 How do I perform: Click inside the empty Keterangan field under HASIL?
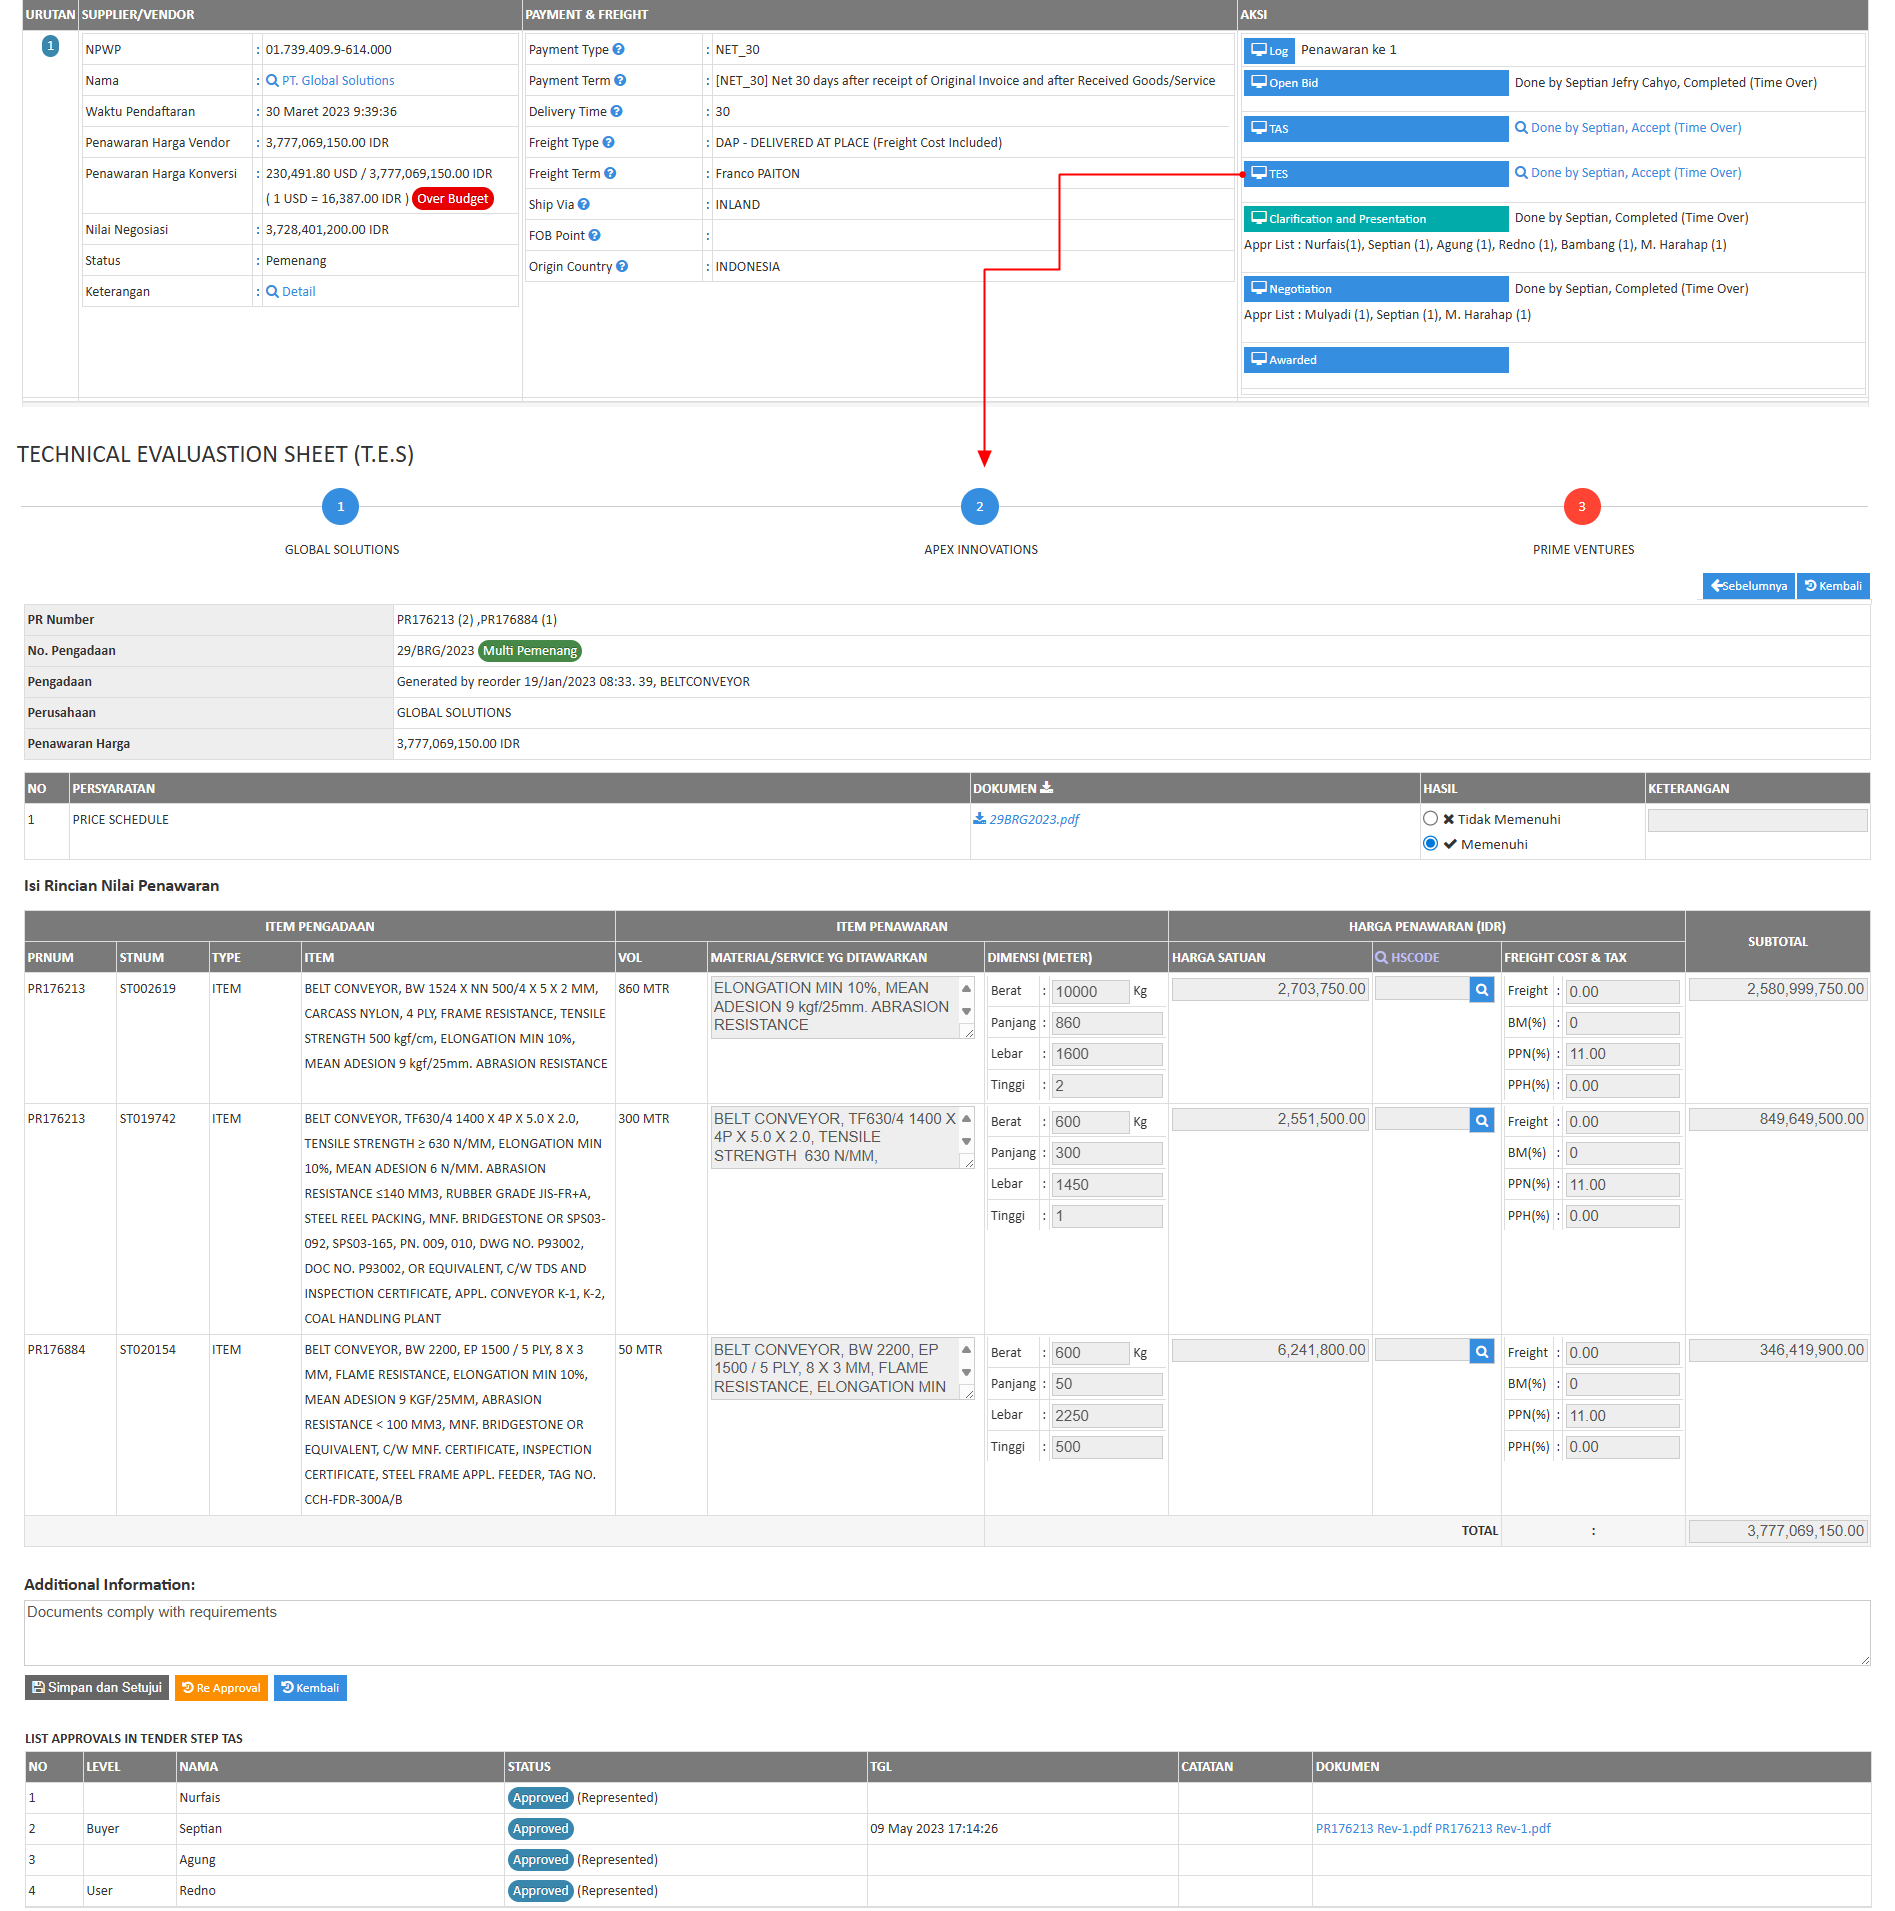pos(1757,819)
